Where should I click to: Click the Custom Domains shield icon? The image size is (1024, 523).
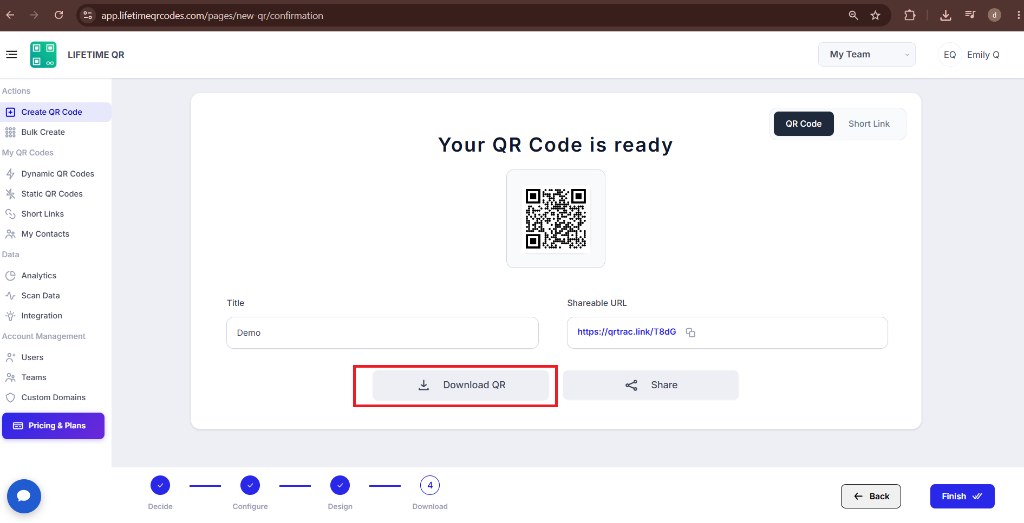[x=10, y=397]
